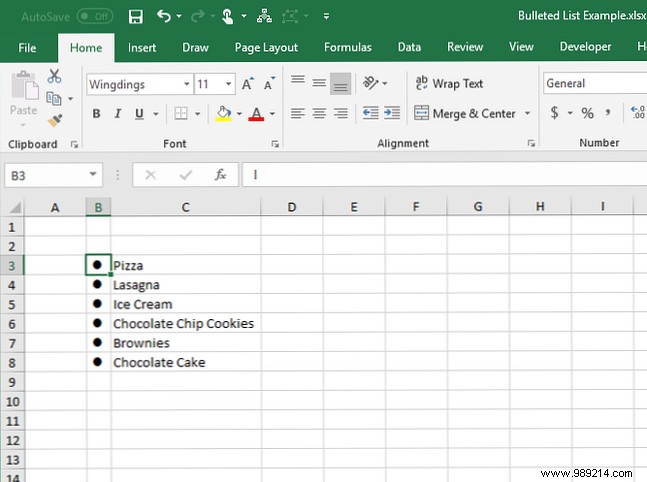647x482 pixels.
Task: Click the Increase Decimal icon
Action: pos(638,113)
